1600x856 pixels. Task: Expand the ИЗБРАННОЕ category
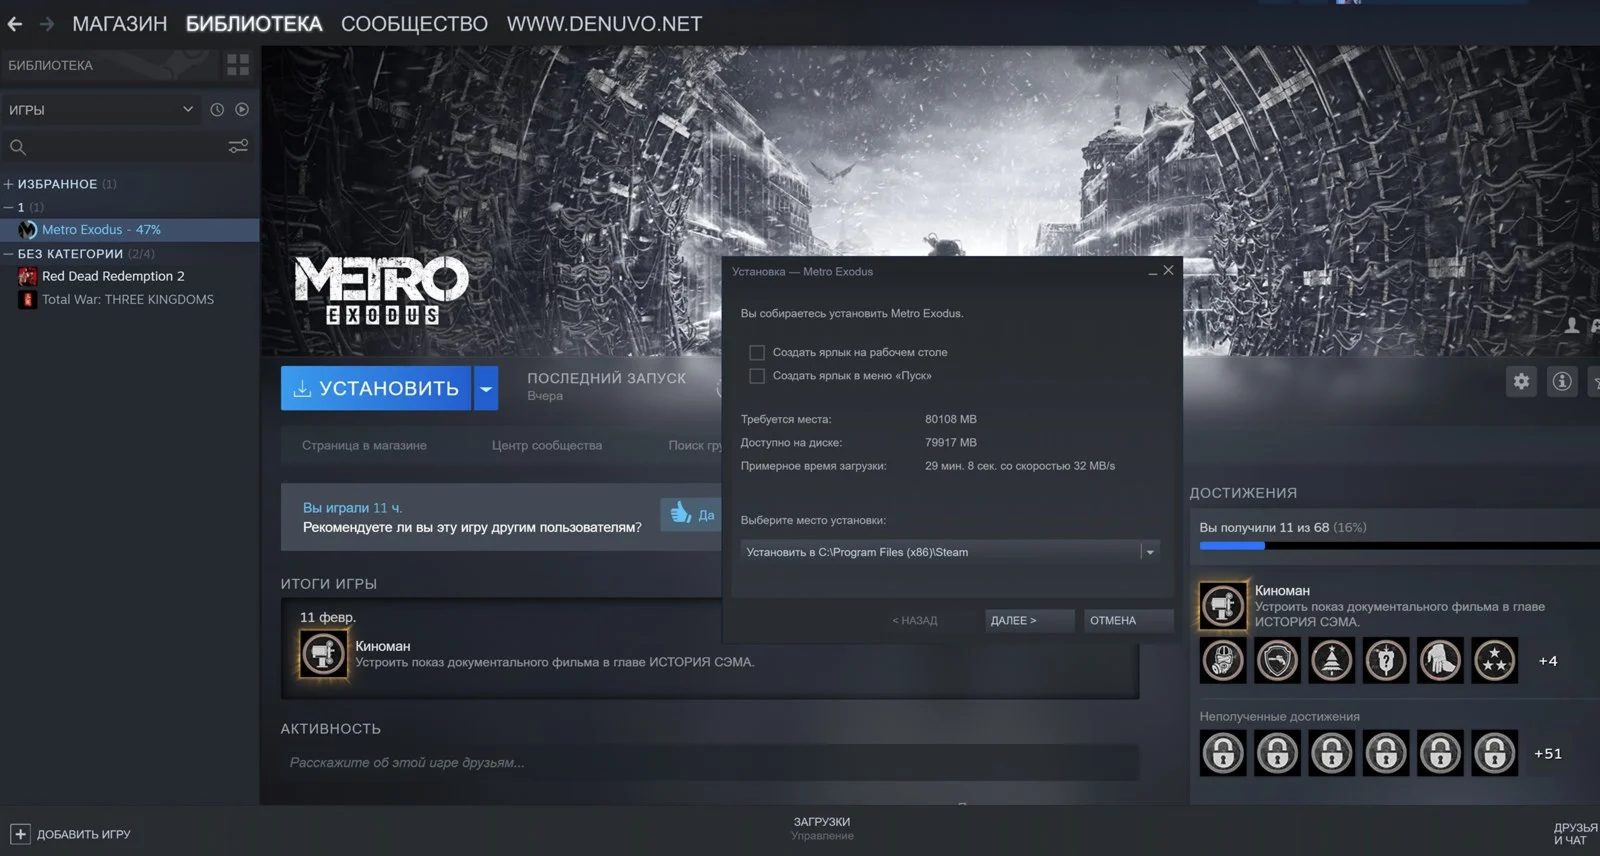pos(8,184)
